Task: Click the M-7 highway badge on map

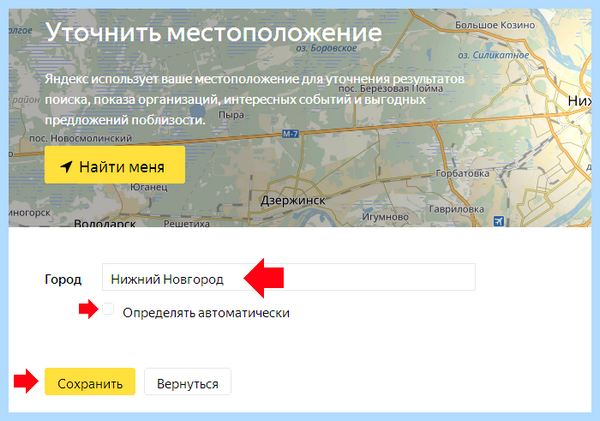Action: [x=290, y=134]
